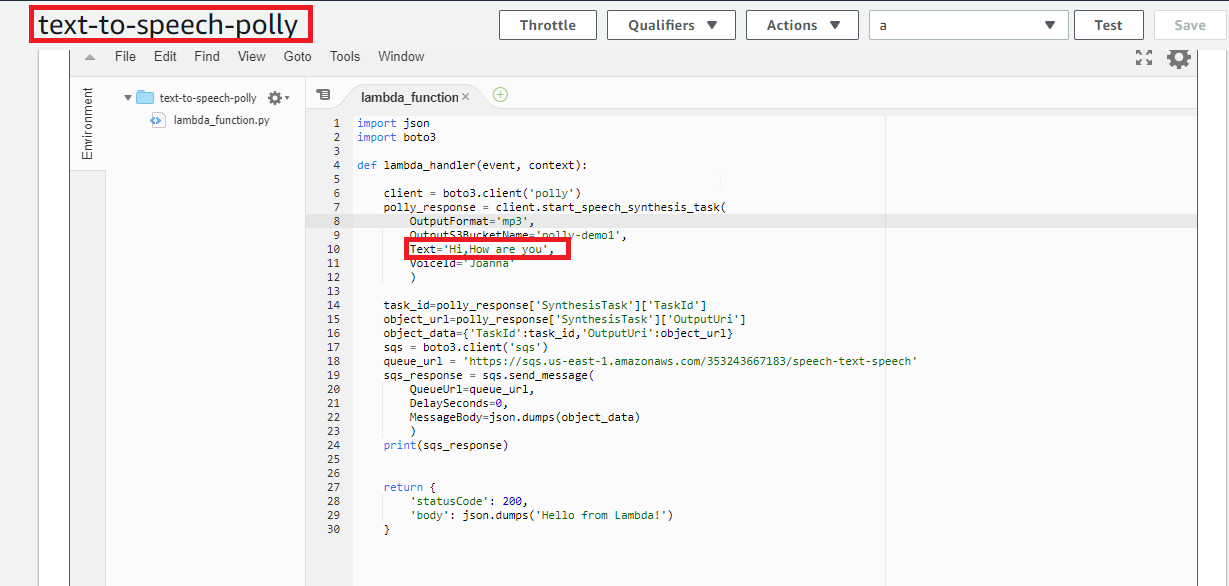The height and width of the screenshot is (586, 1229).
Task: Close the lambda_function tab
Action: (465, 97)
